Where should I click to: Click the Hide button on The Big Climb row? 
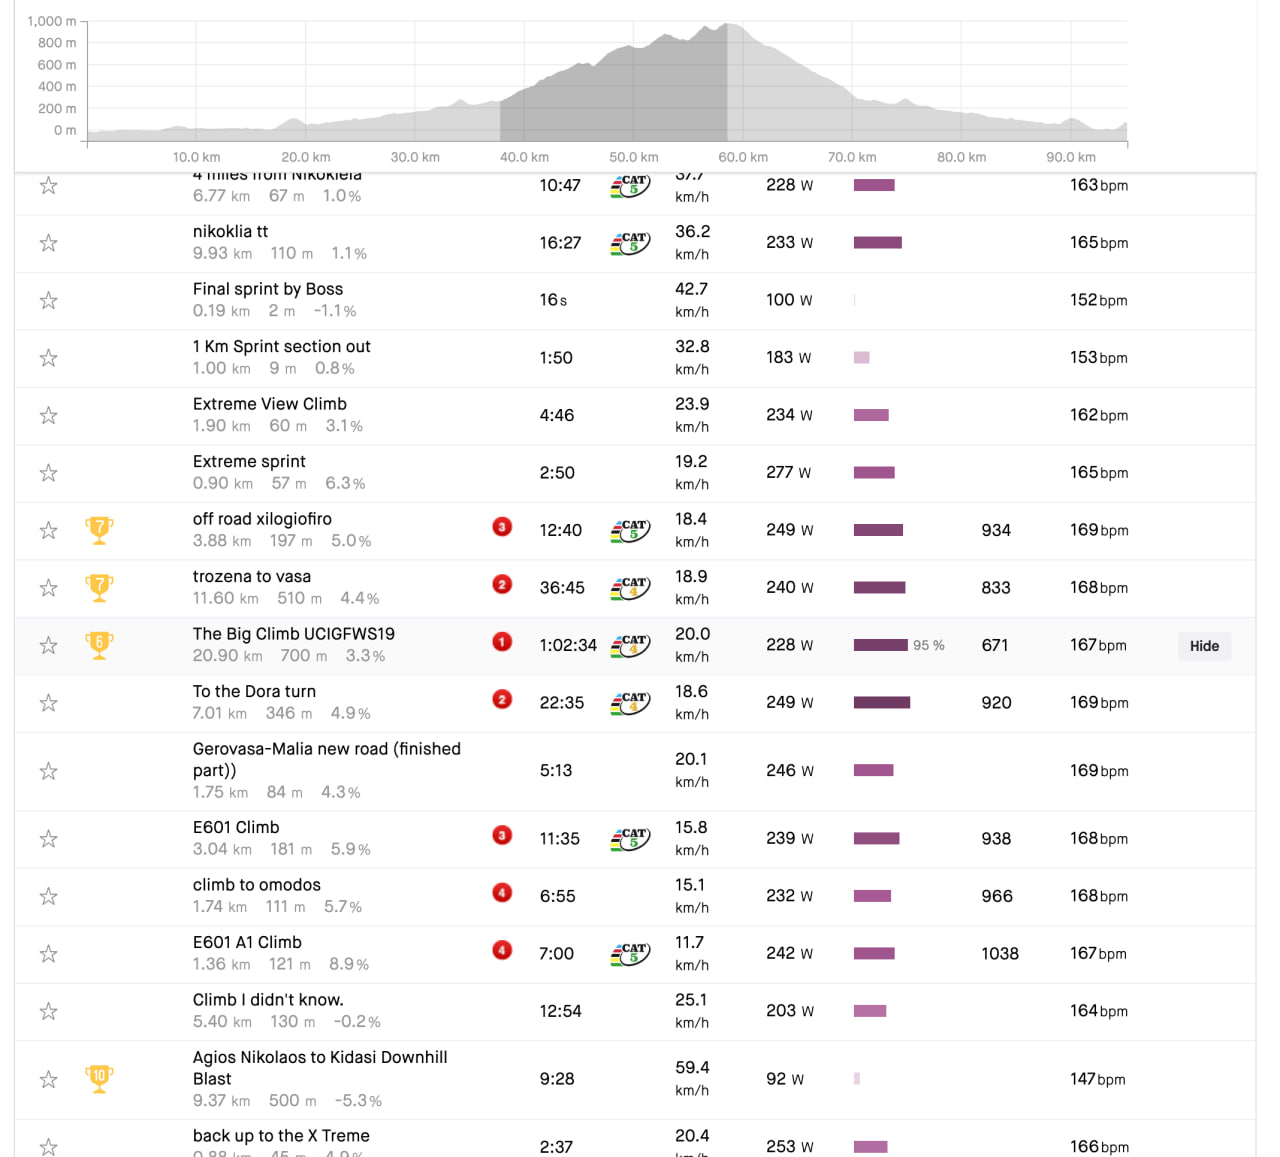point(1204,646)
